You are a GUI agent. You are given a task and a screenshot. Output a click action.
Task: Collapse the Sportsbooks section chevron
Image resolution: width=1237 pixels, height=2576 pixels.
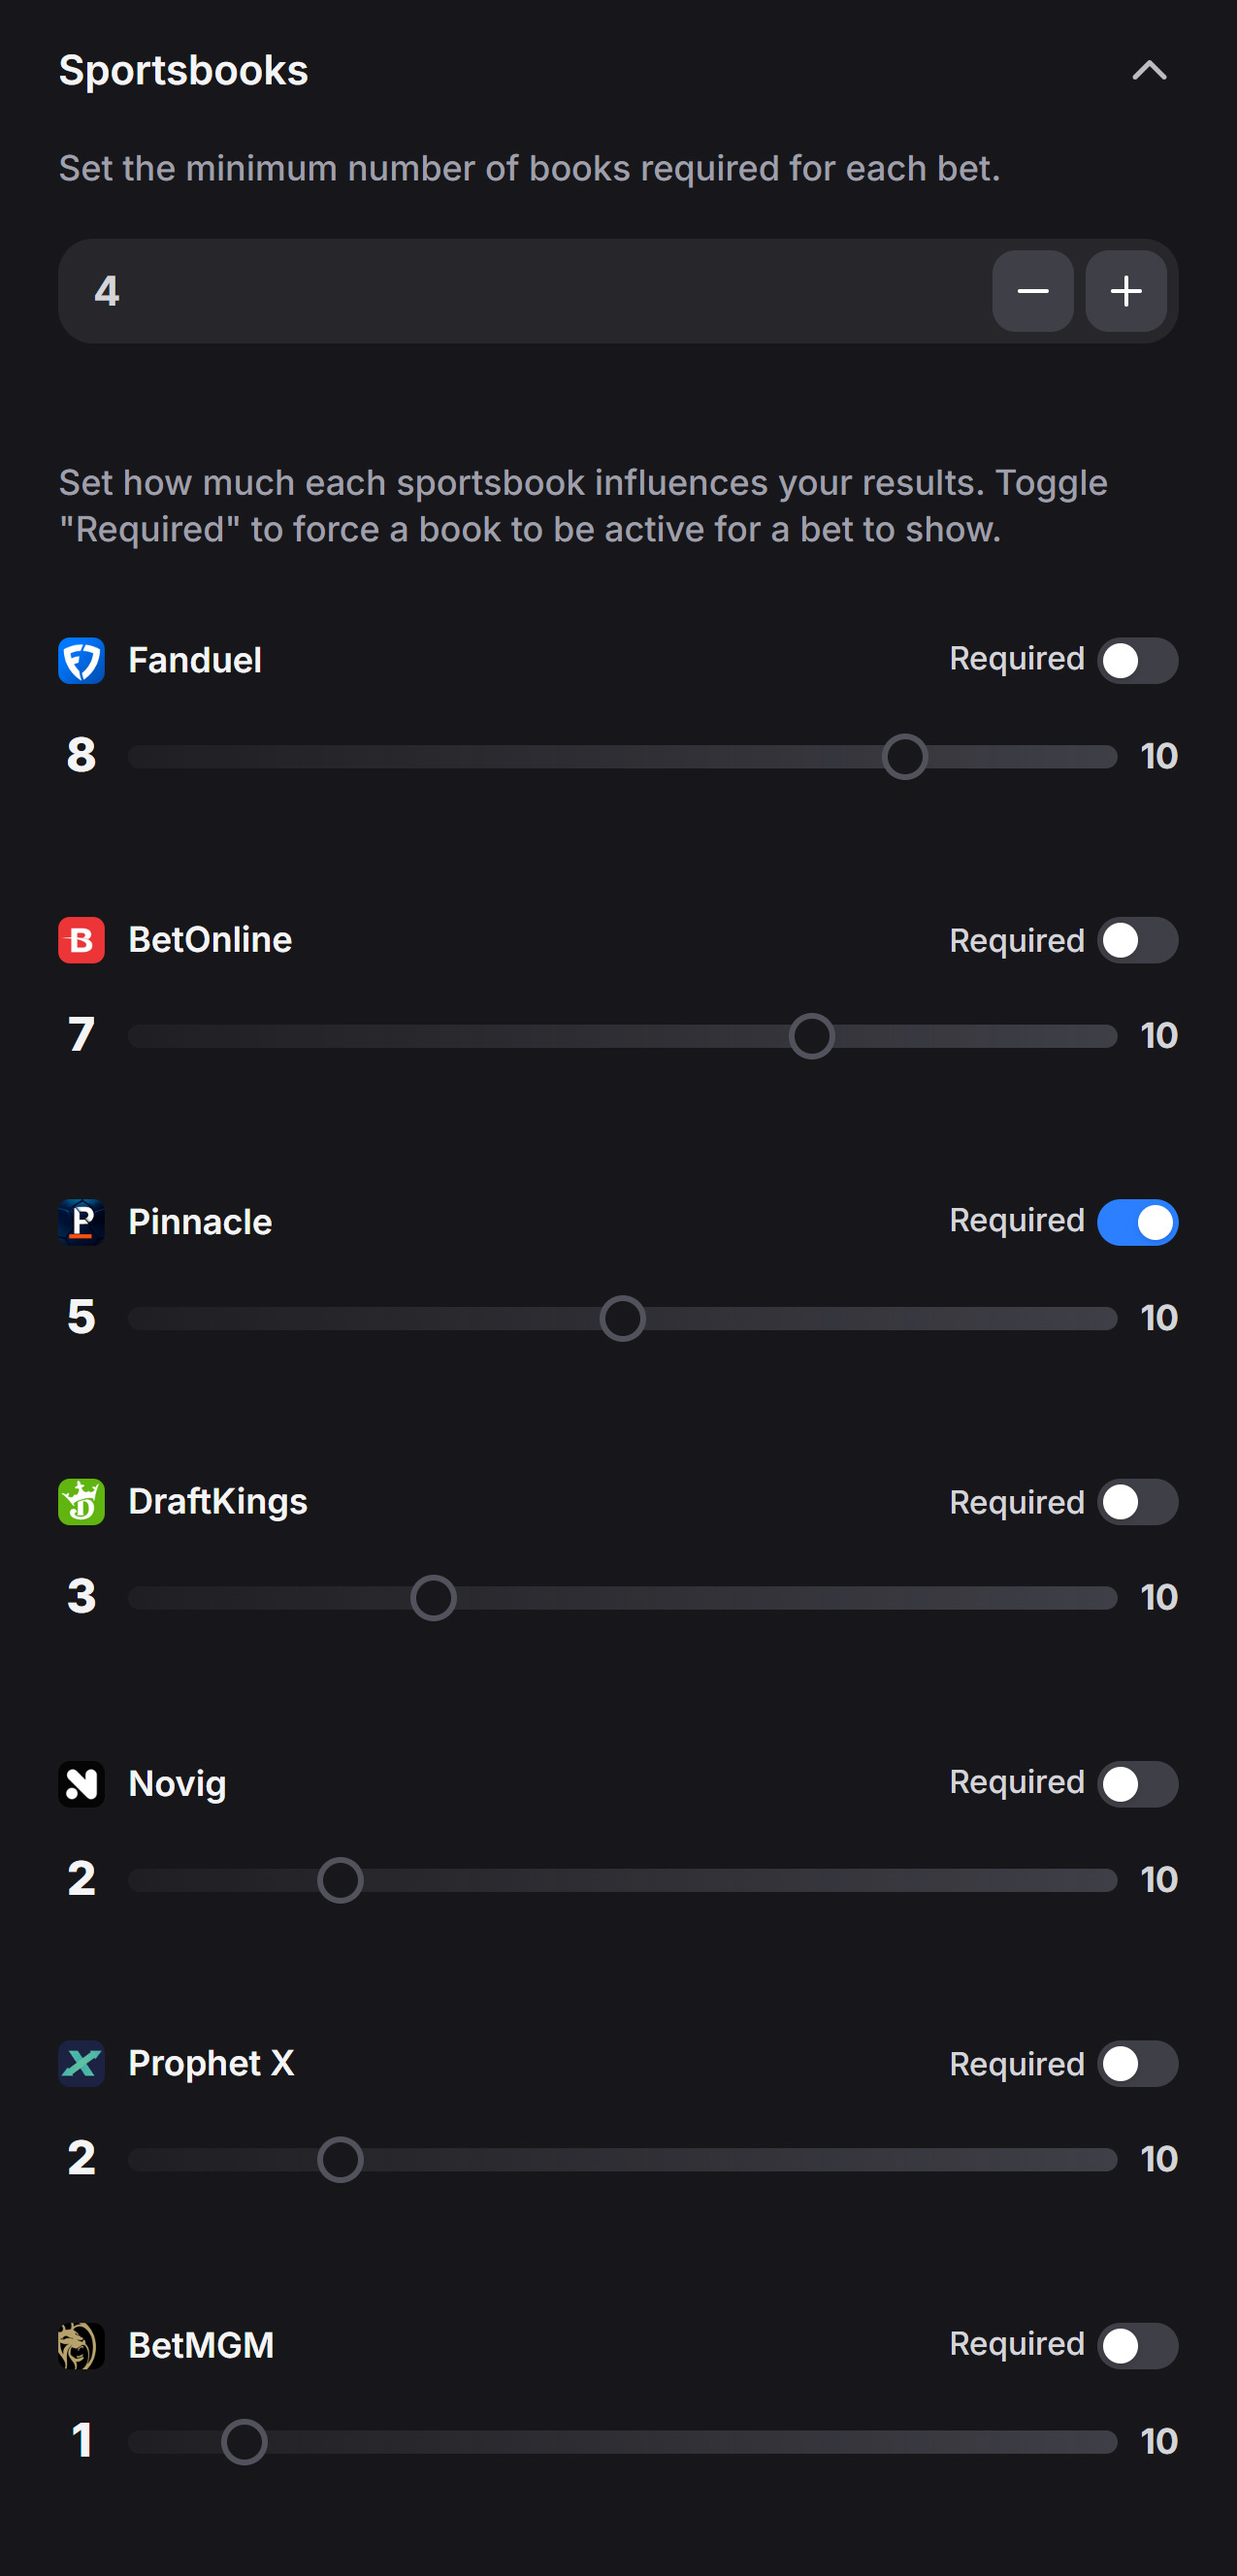click(x=1149, y=70)
